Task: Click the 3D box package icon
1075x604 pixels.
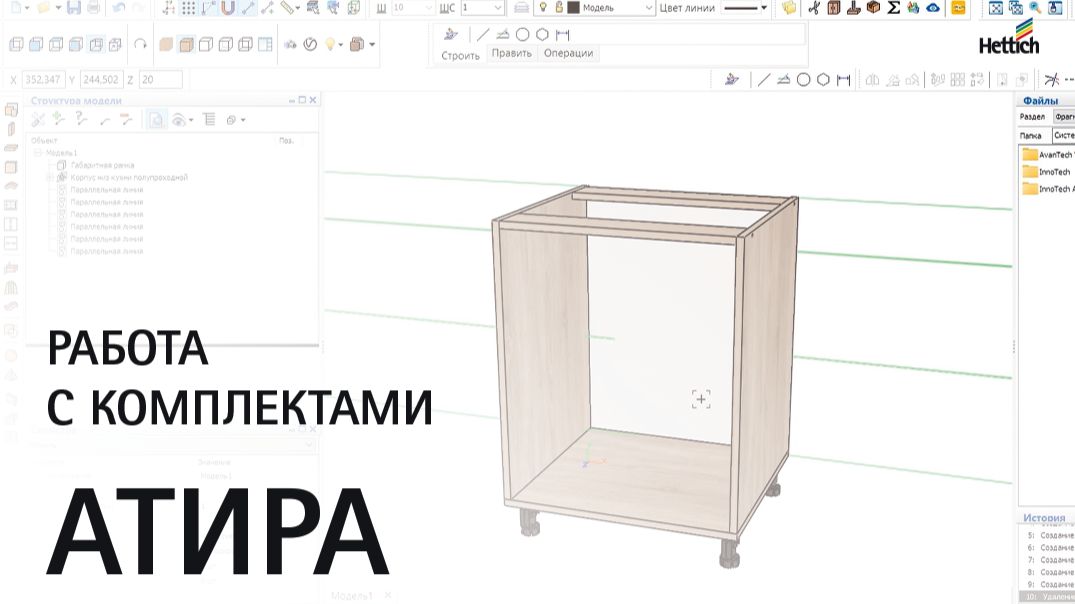Action: 873,8
